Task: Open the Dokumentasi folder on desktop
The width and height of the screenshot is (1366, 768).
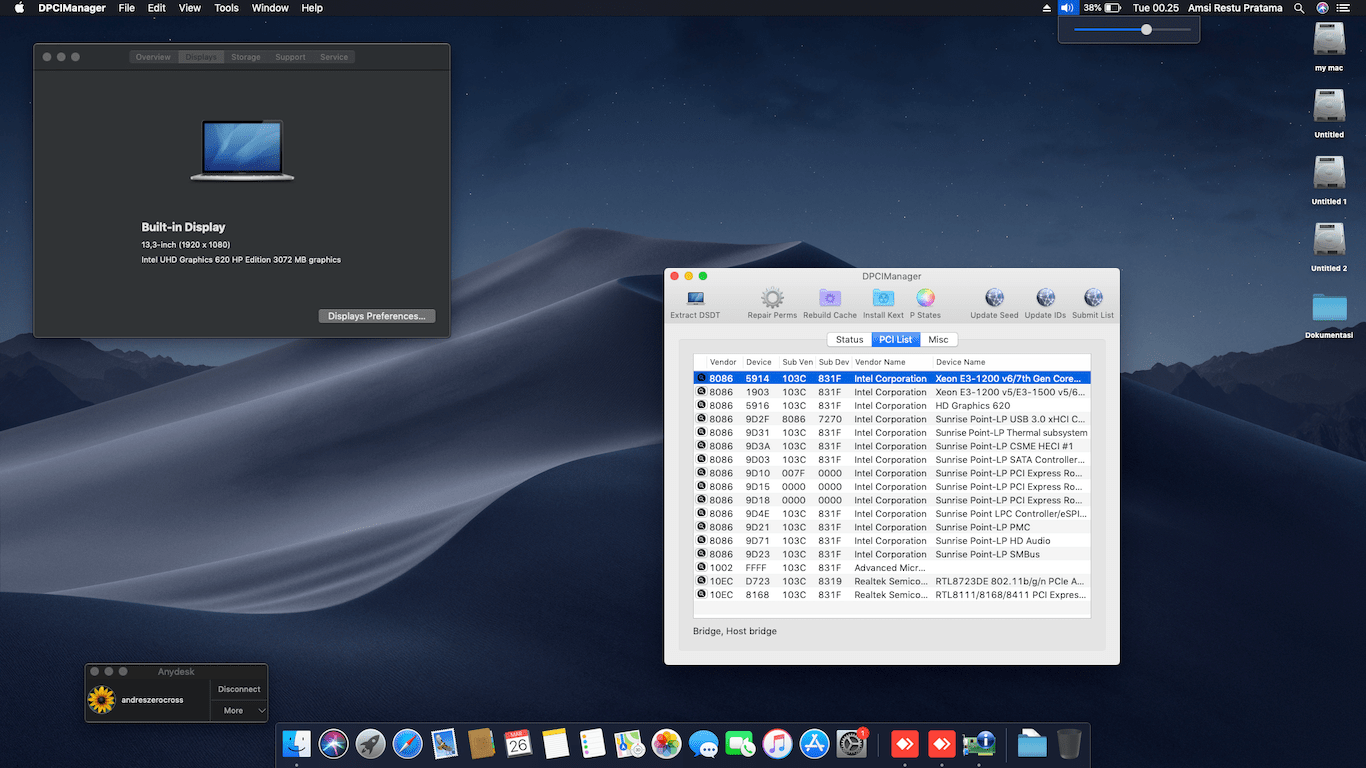Action: pos(1329,308)
